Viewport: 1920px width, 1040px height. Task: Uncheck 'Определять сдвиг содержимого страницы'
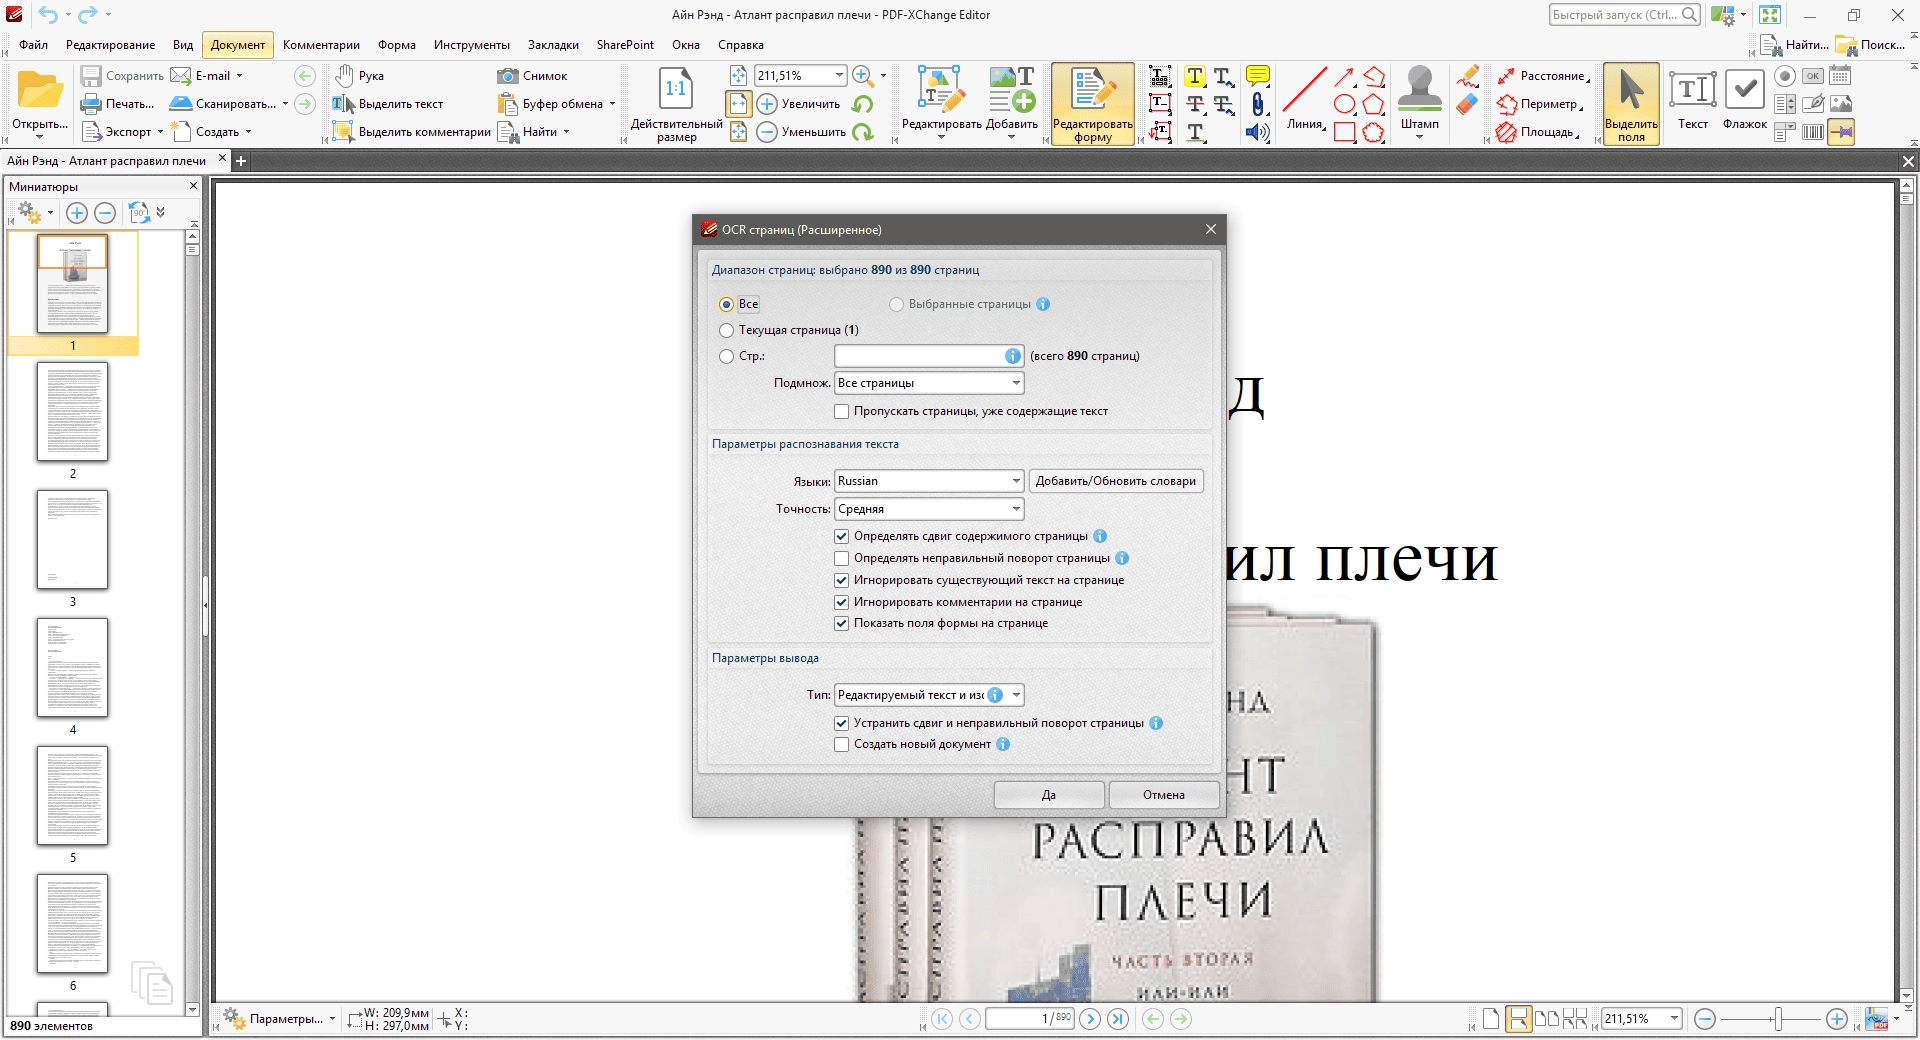coord(841,536)
